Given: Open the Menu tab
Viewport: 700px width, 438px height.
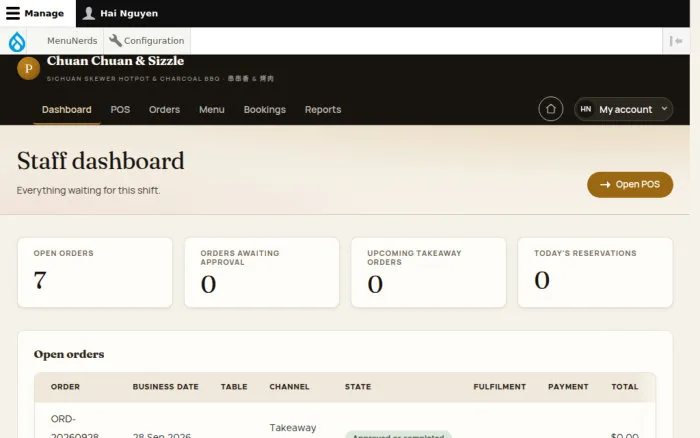Looking at the screenshot, I should [x=212, y=110].
